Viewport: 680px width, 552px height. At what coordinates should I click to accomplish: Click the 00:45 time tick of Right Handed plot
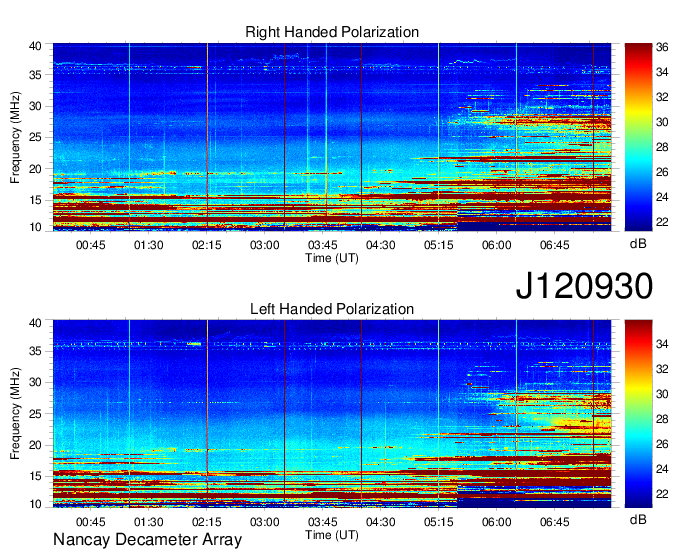[x=91, y=245]
